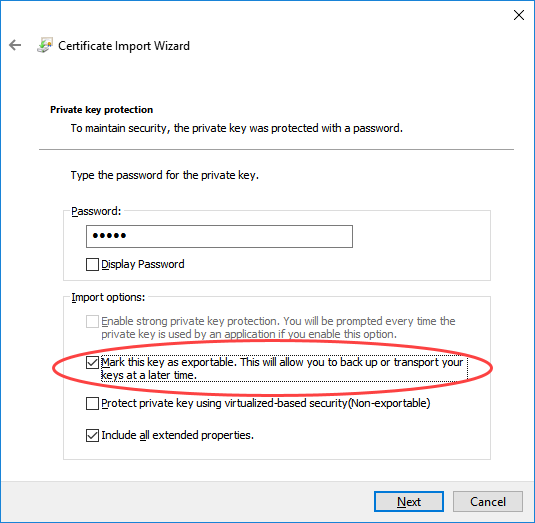This screenshot has height=523, width=535.
Task: Click the Certificate Import Wizard title text
Action: pos(124,46)
